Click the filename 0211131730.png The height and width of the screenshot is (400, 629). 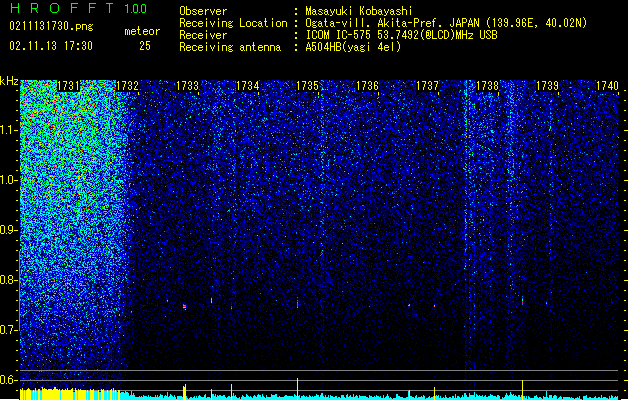51,26
